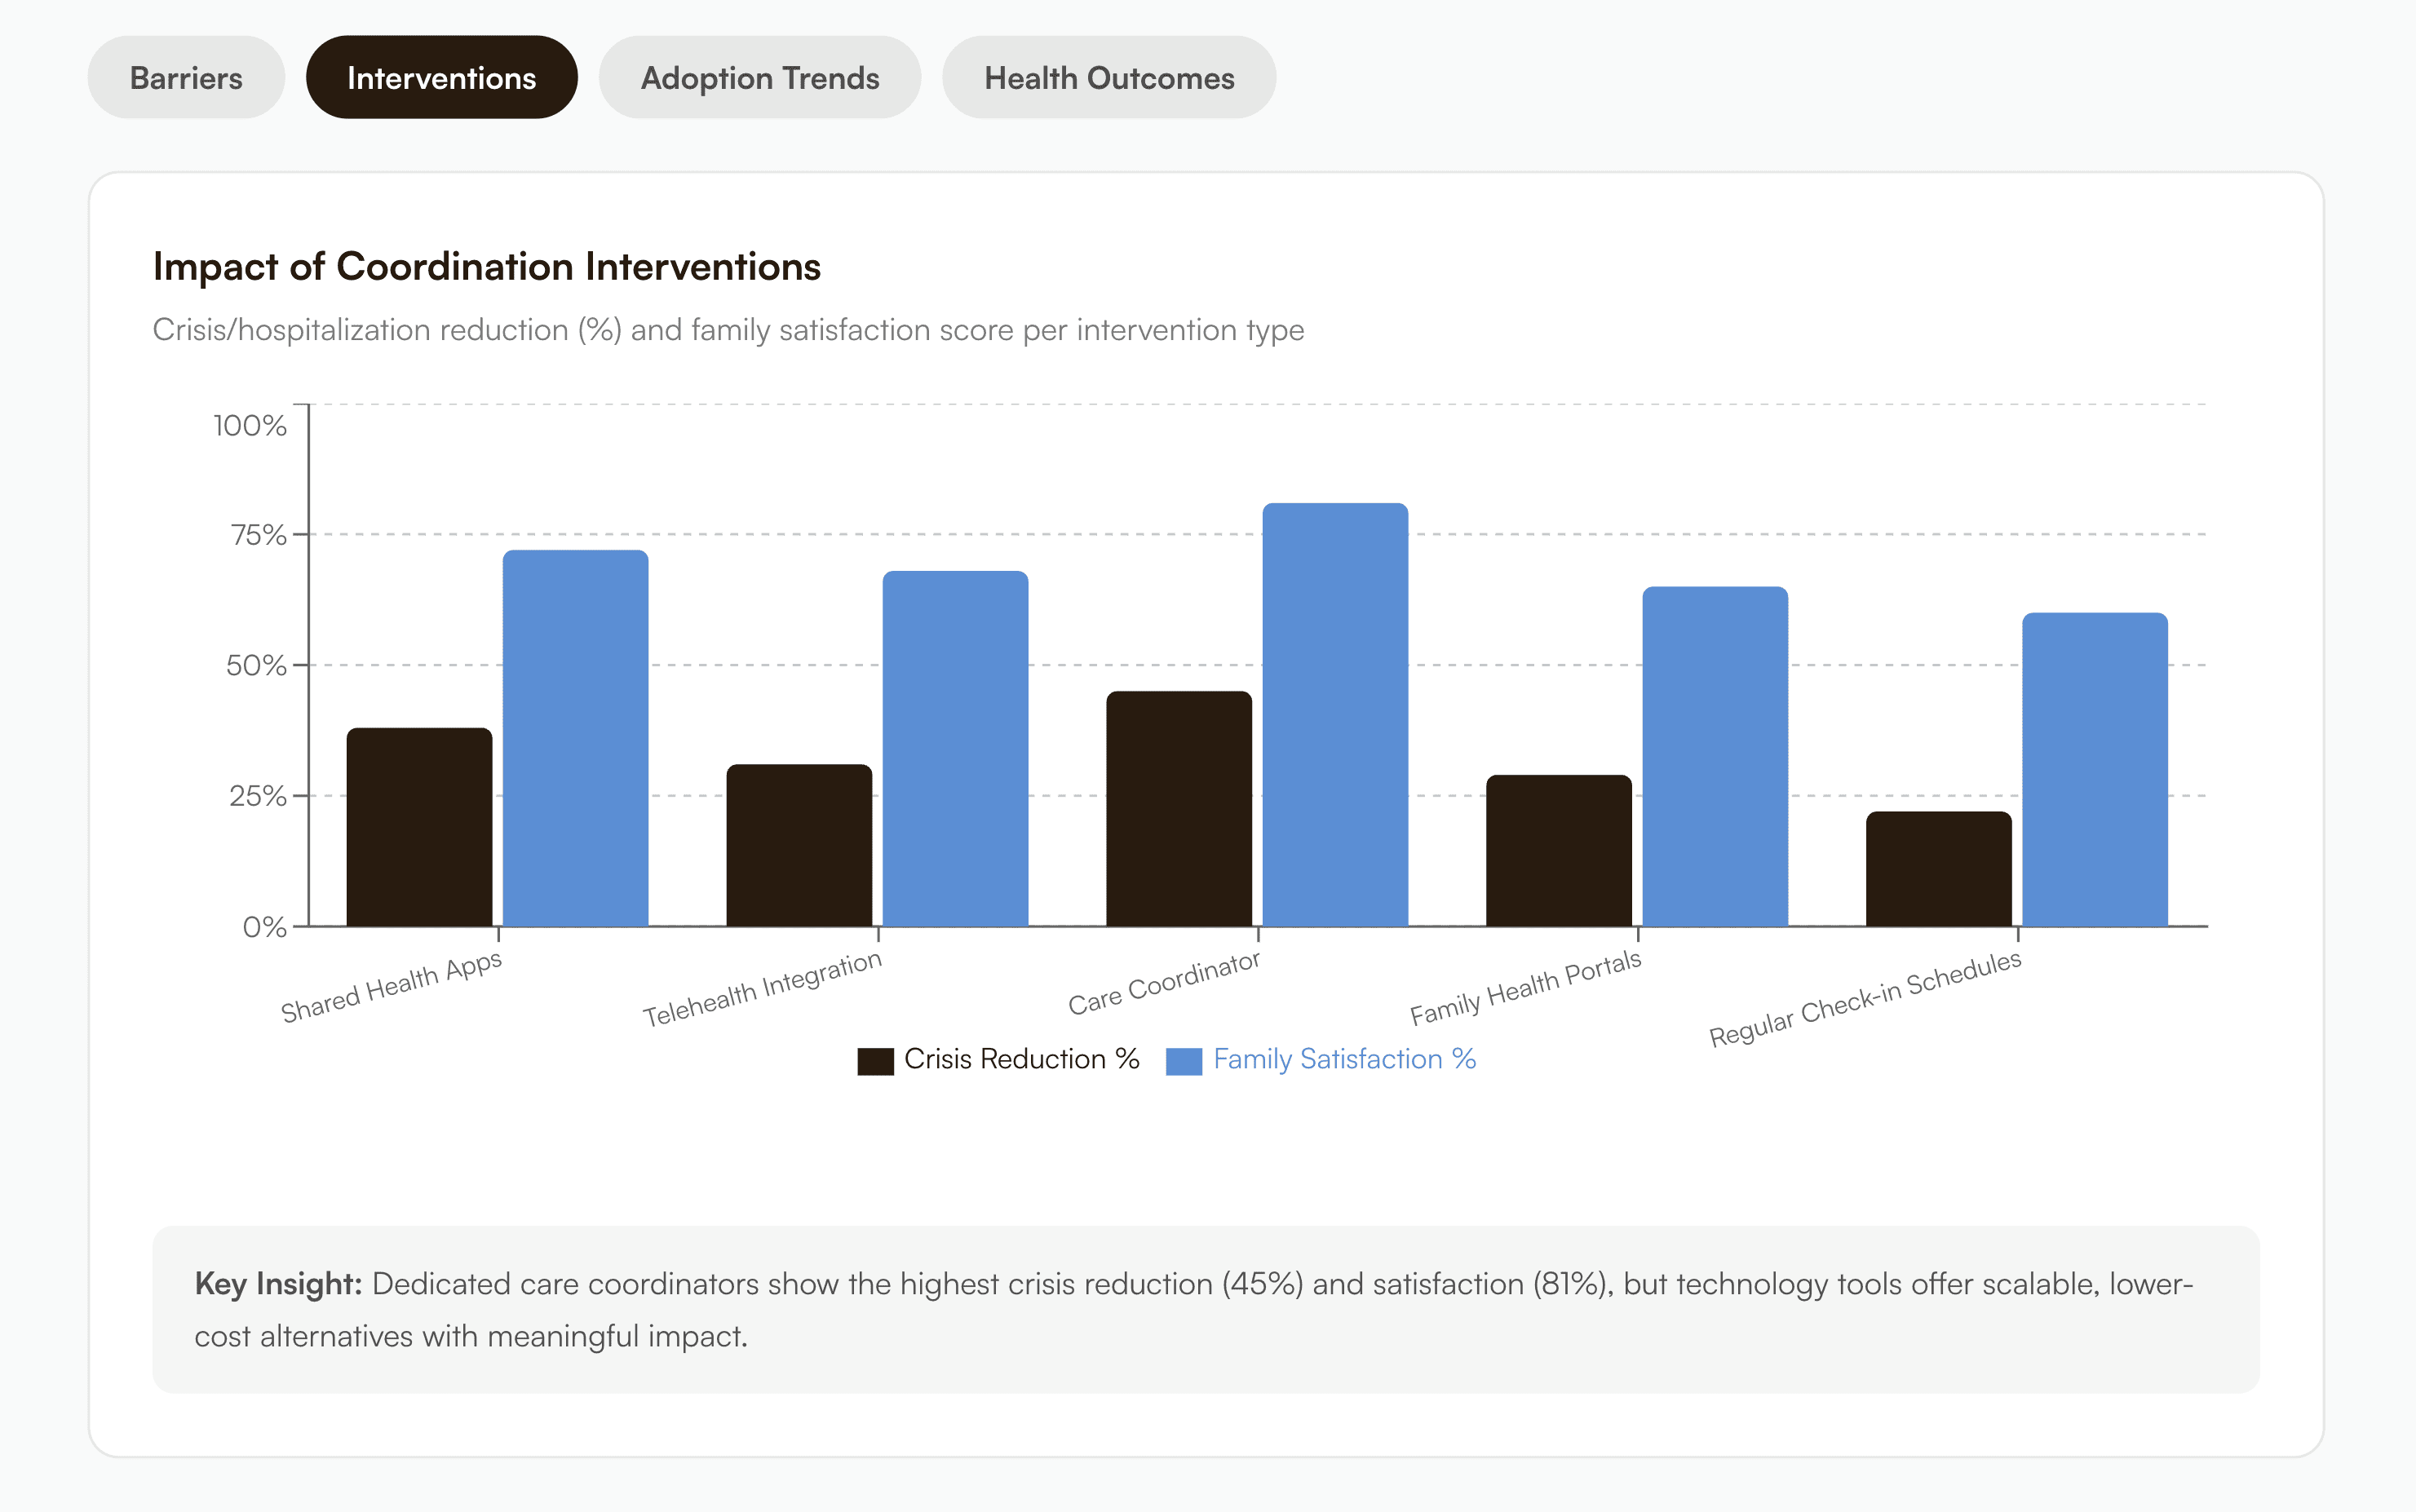Select the Interventions tab
The width and height of the screenshot is (2416, 1512).
pyautogui.click(x=441, y=78)
